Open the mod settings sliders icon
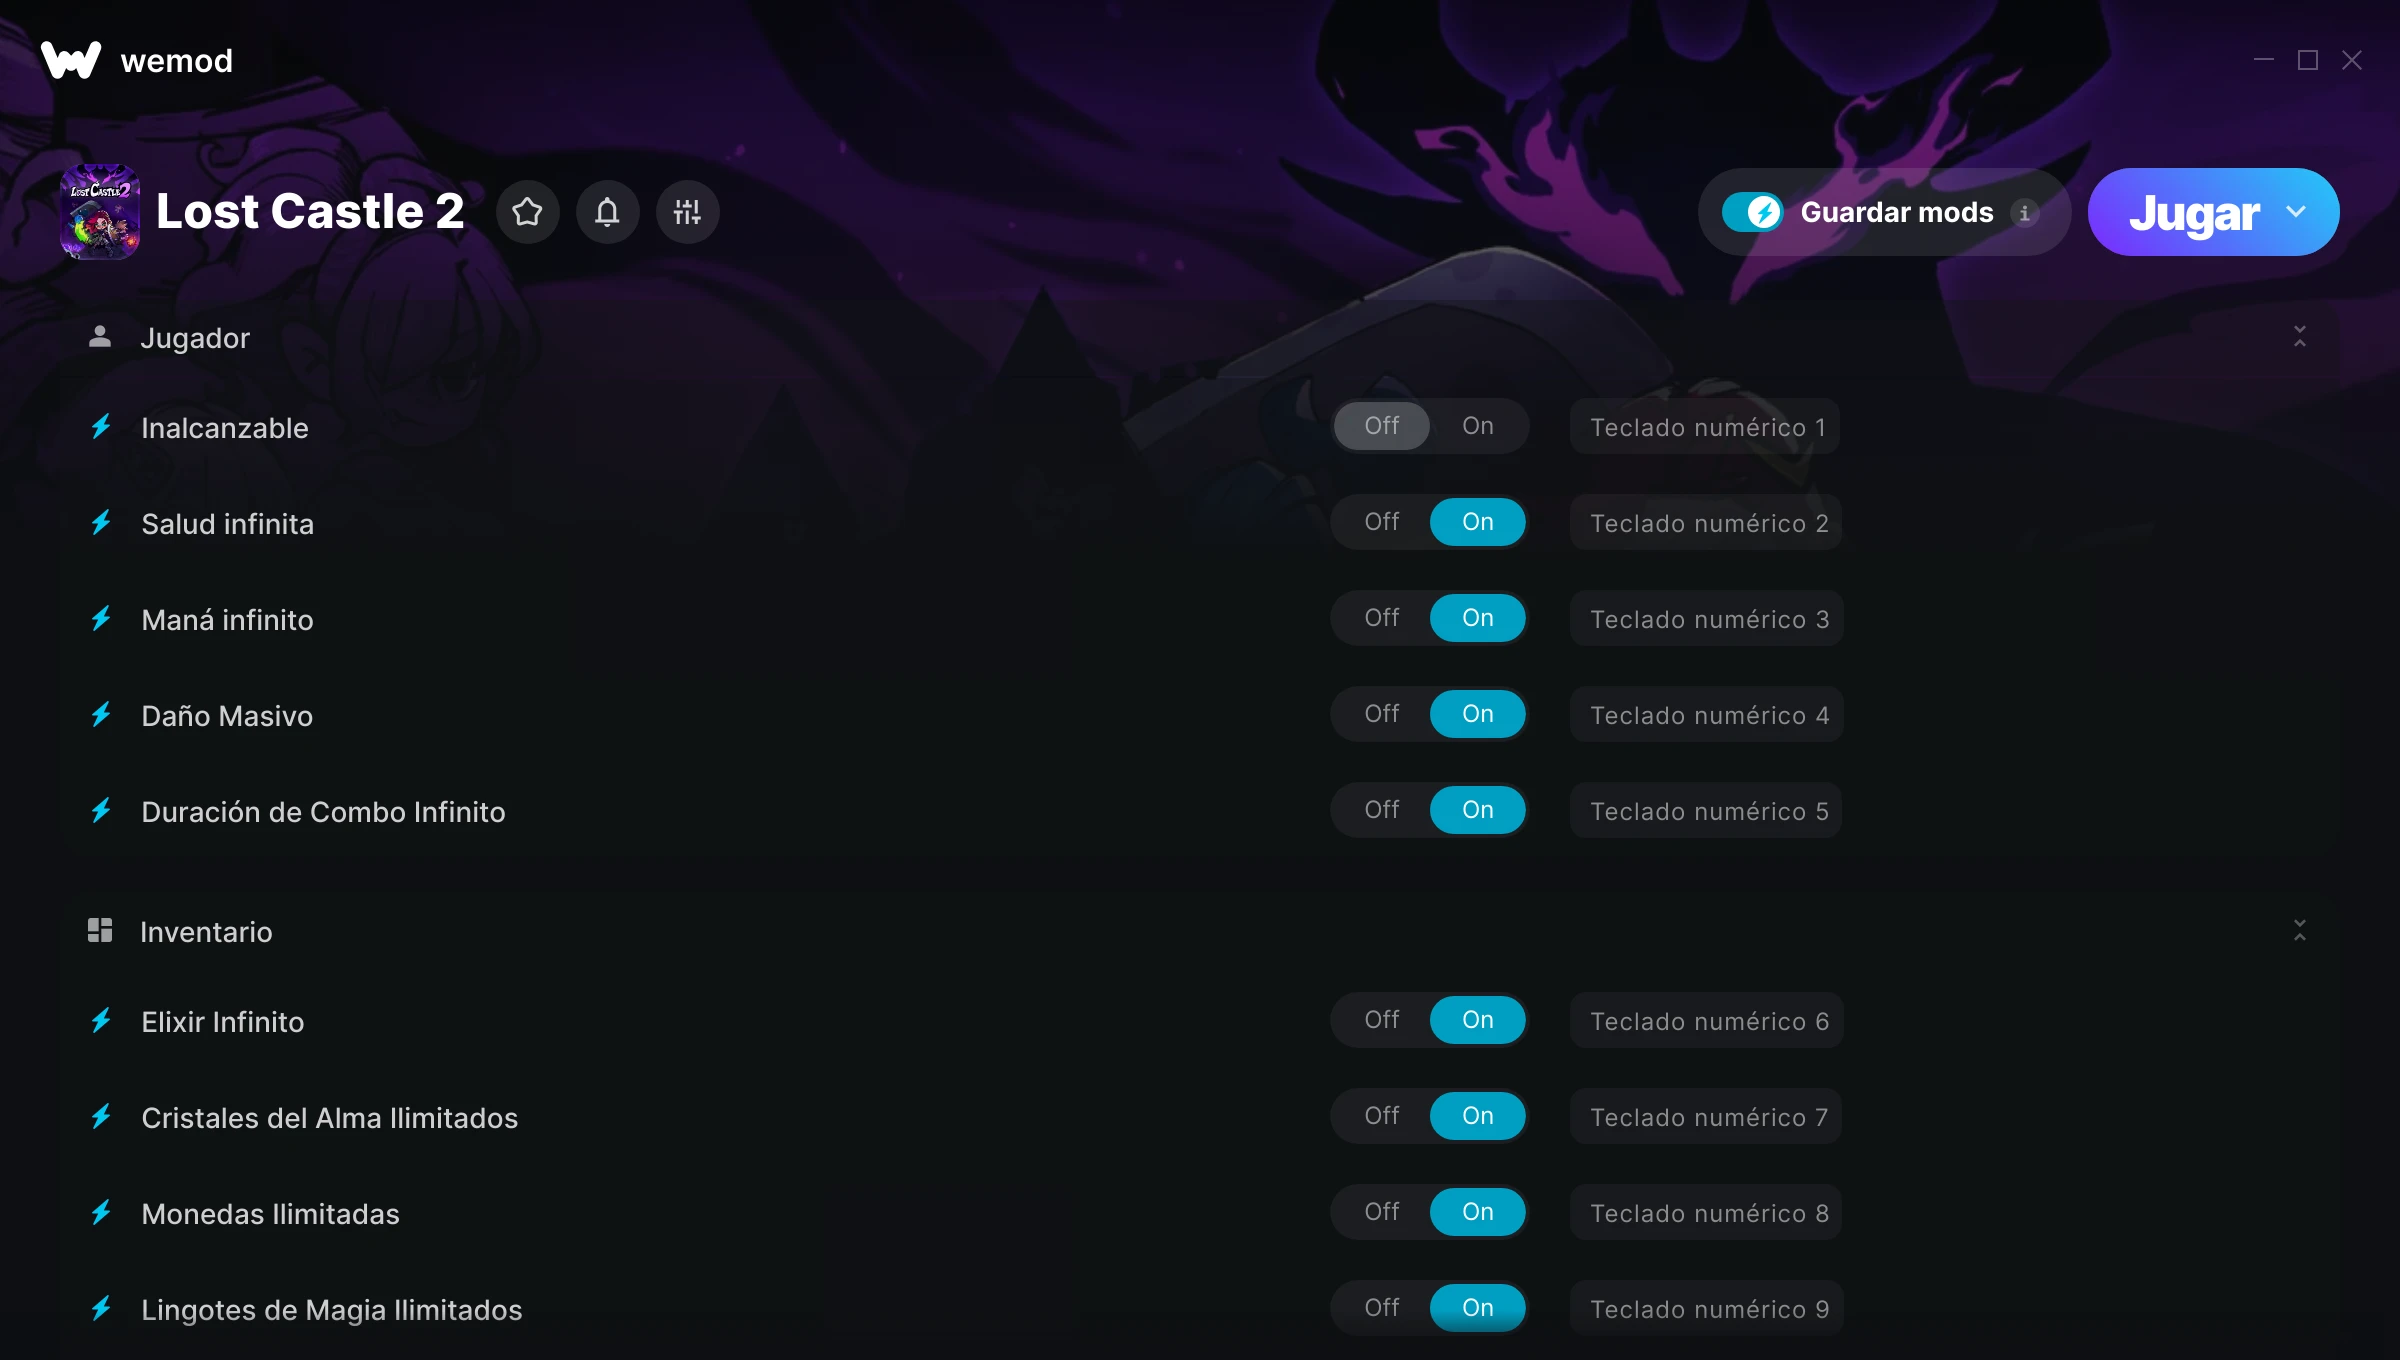2400x1360 pixels. [x=687, y=212]
